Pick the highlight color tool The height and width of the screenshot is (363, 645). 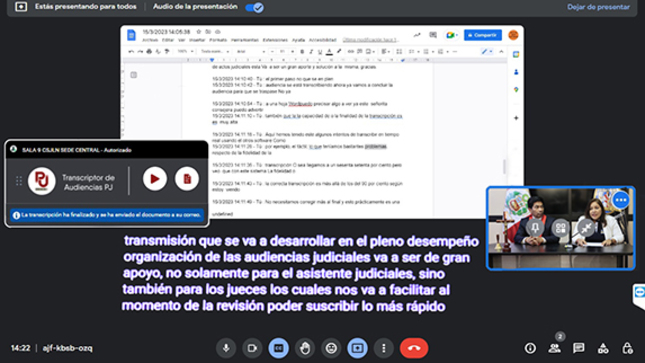coord(339,51)
